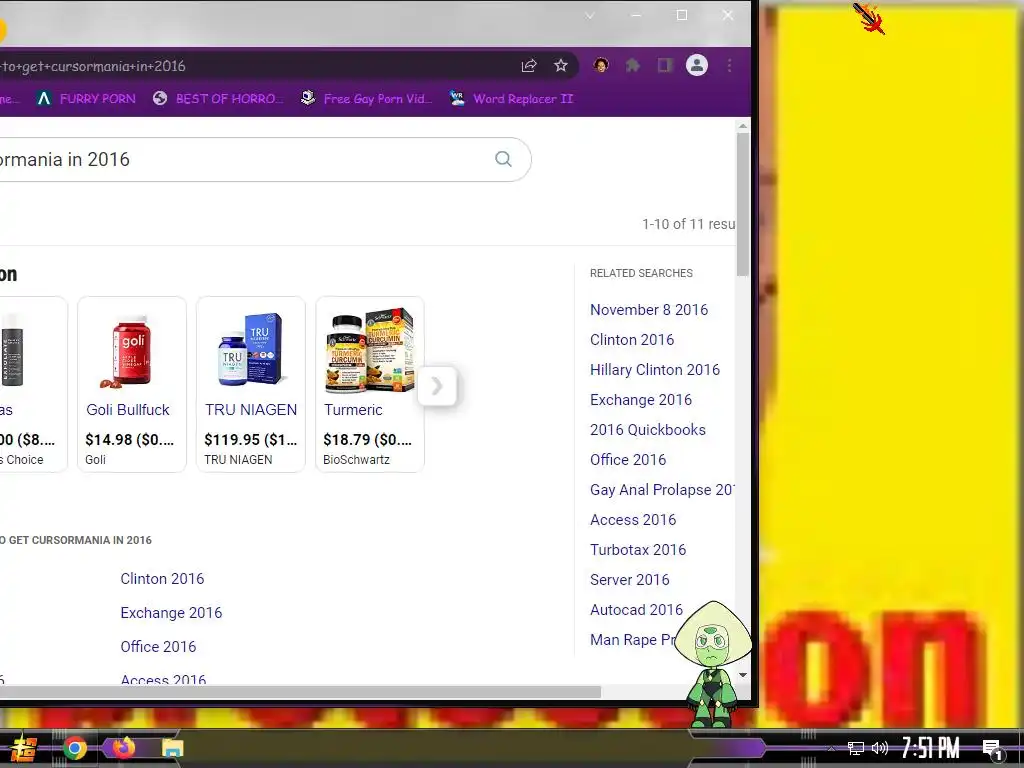
Task: Open related search Server 2016
Action: [630, 580]
